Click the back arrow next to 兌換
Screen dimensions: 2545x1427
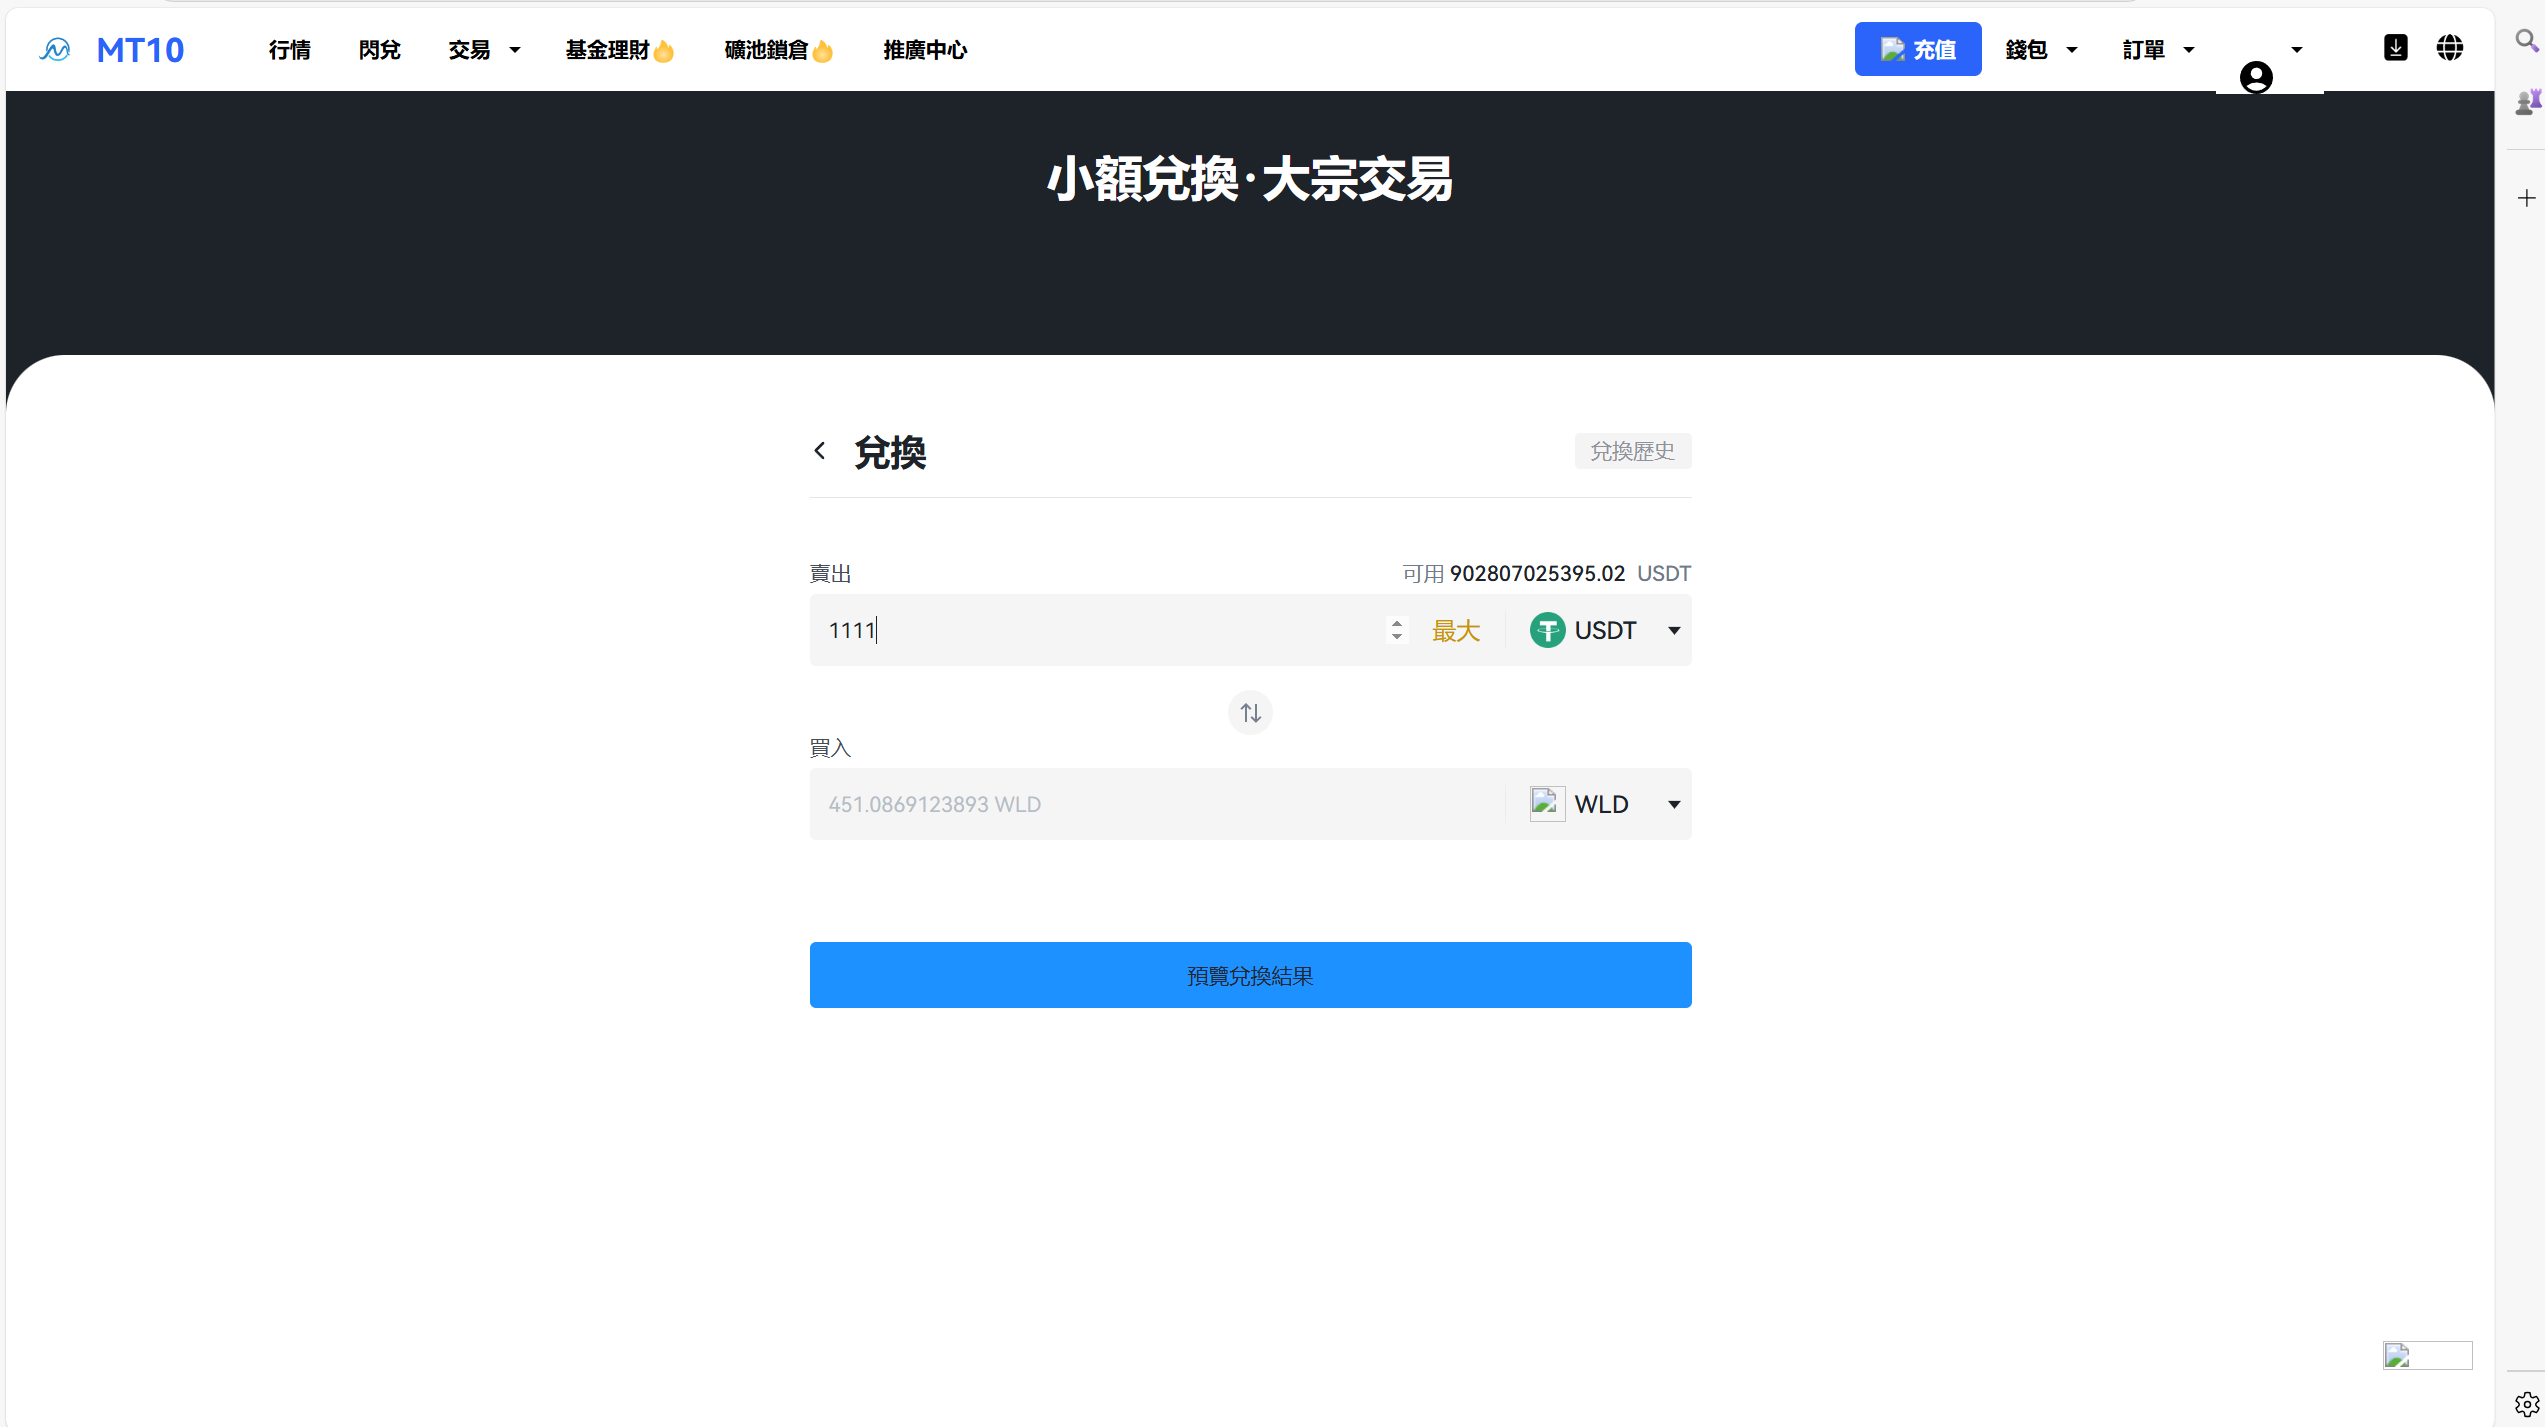coord(820,452)
